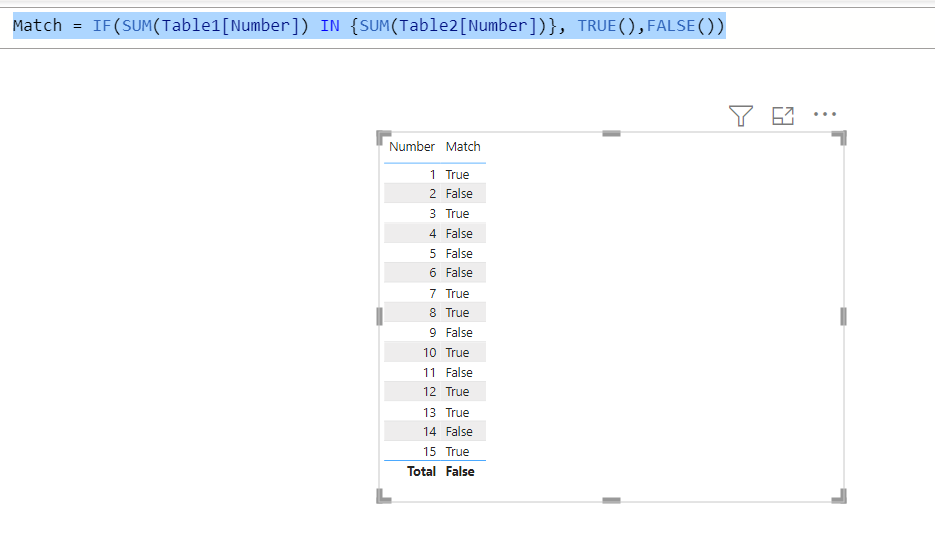Click the visual's right middle resize handle
This screenshot has width=935, height=556.
843,316
